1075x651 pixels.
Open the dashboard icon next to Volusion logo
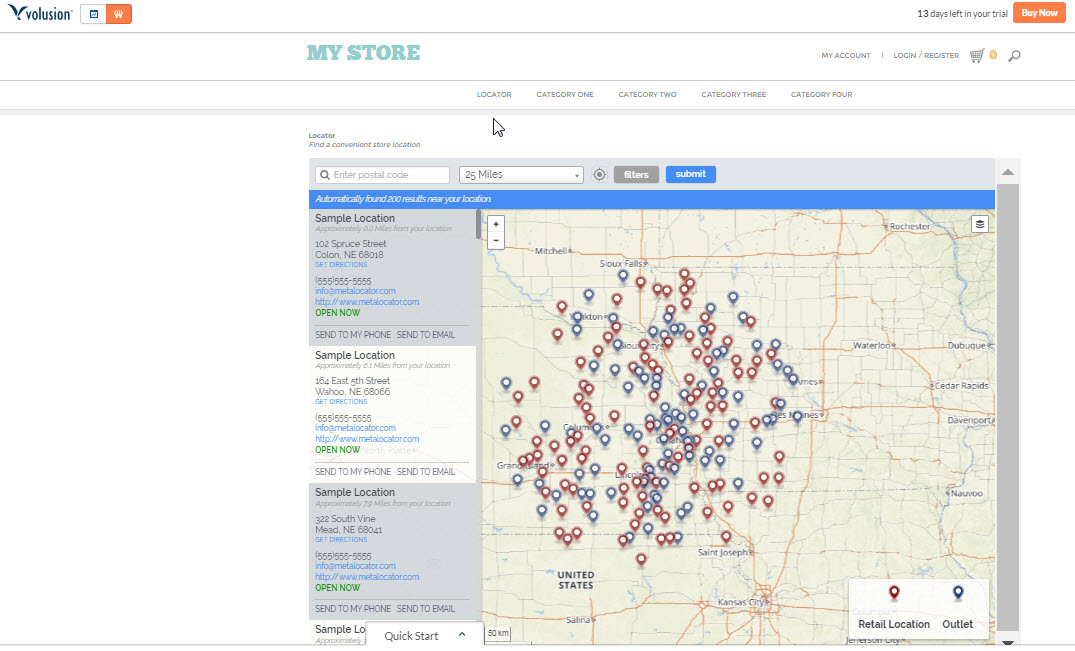coord(94,14)
